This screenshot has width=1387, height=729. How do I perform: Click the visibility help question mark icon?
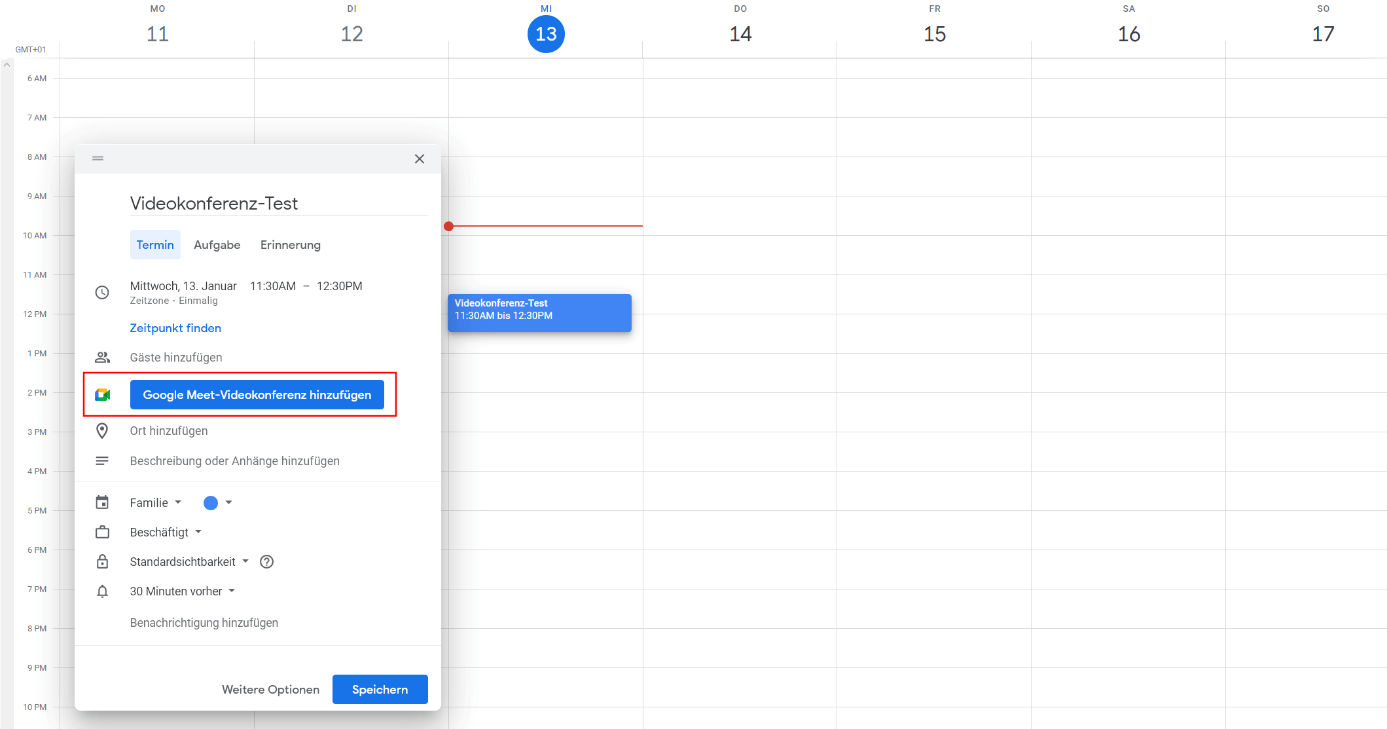[x=267, y=562]
